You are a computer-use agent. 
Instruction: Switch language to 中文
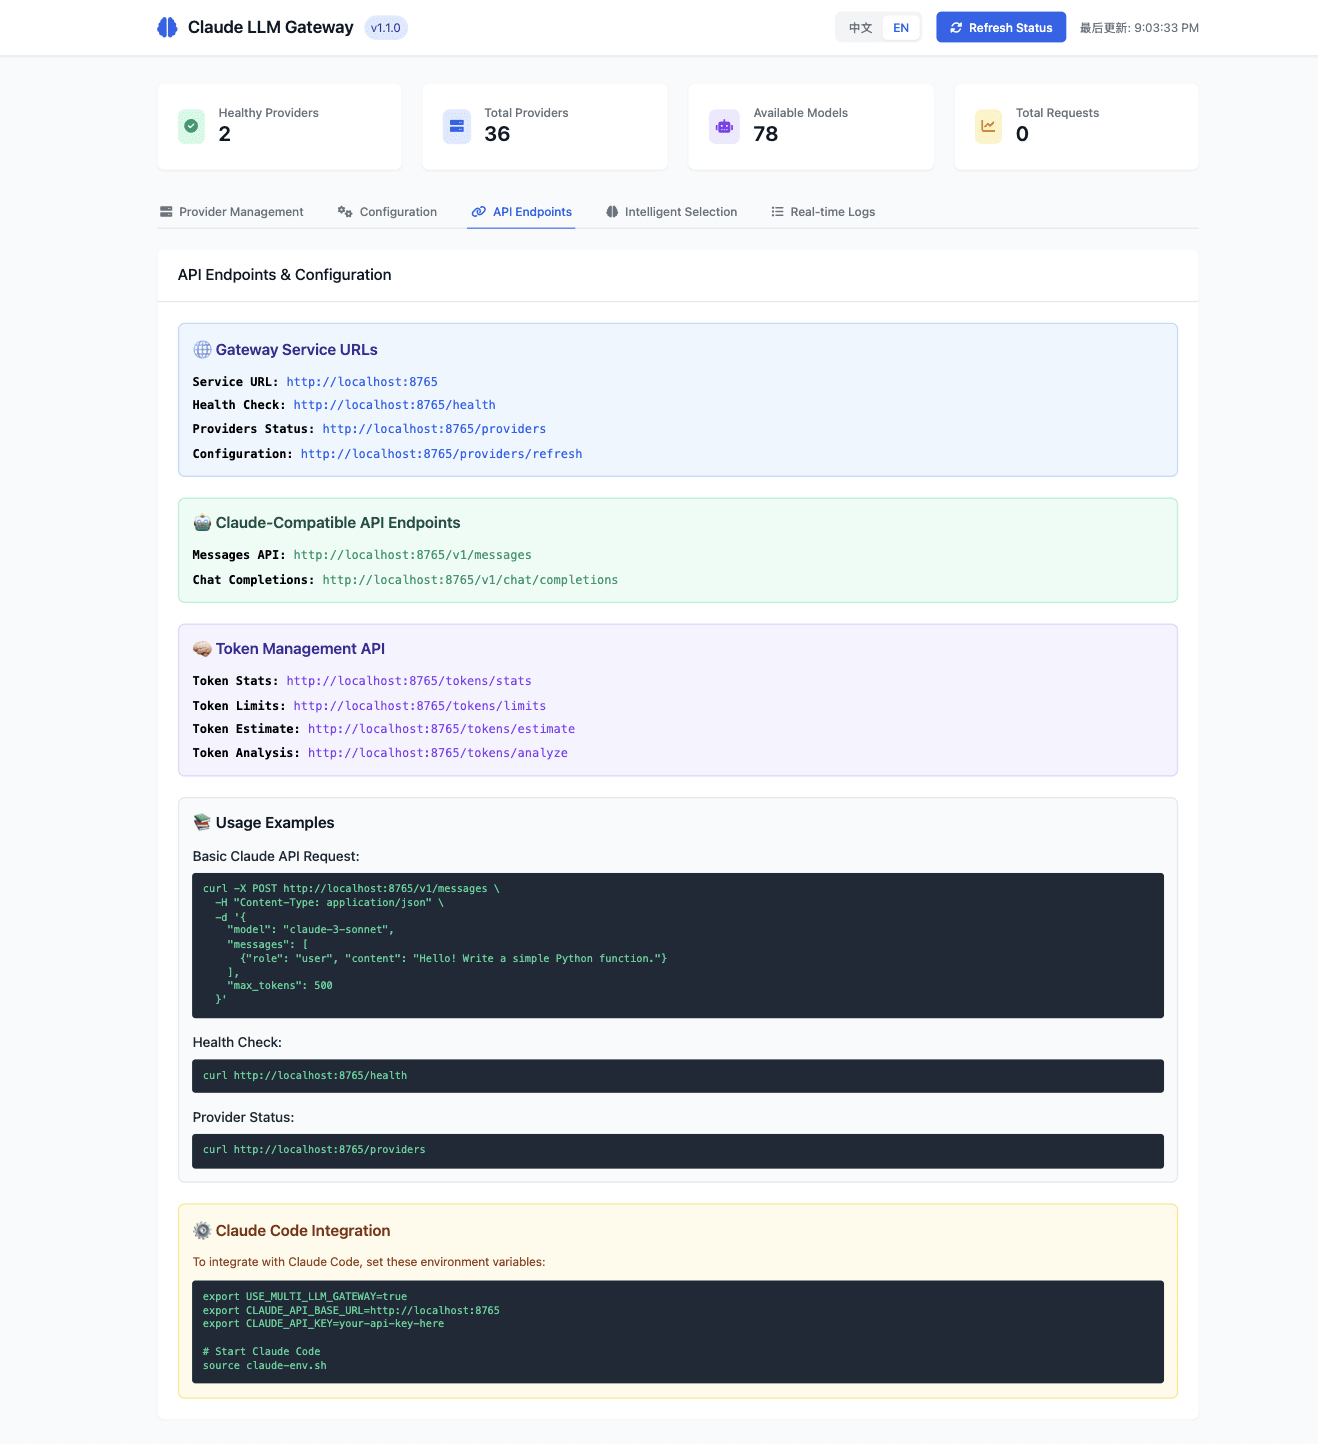[x=858, y=27]
